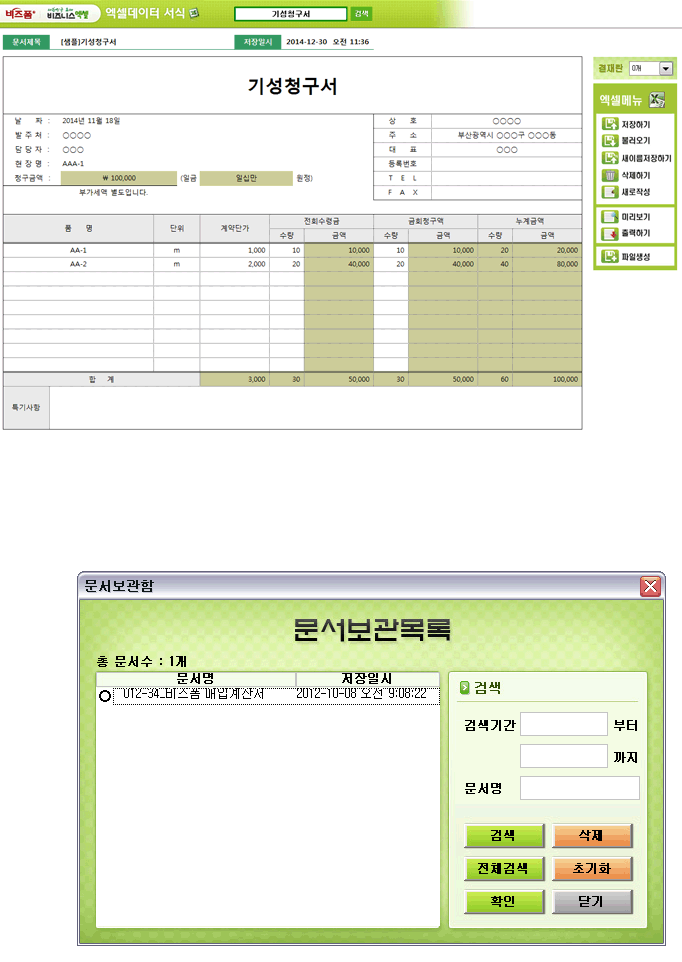682x962 pixels.
Task: Click the 초기화 reset button
Action: [x=592, y=869]
